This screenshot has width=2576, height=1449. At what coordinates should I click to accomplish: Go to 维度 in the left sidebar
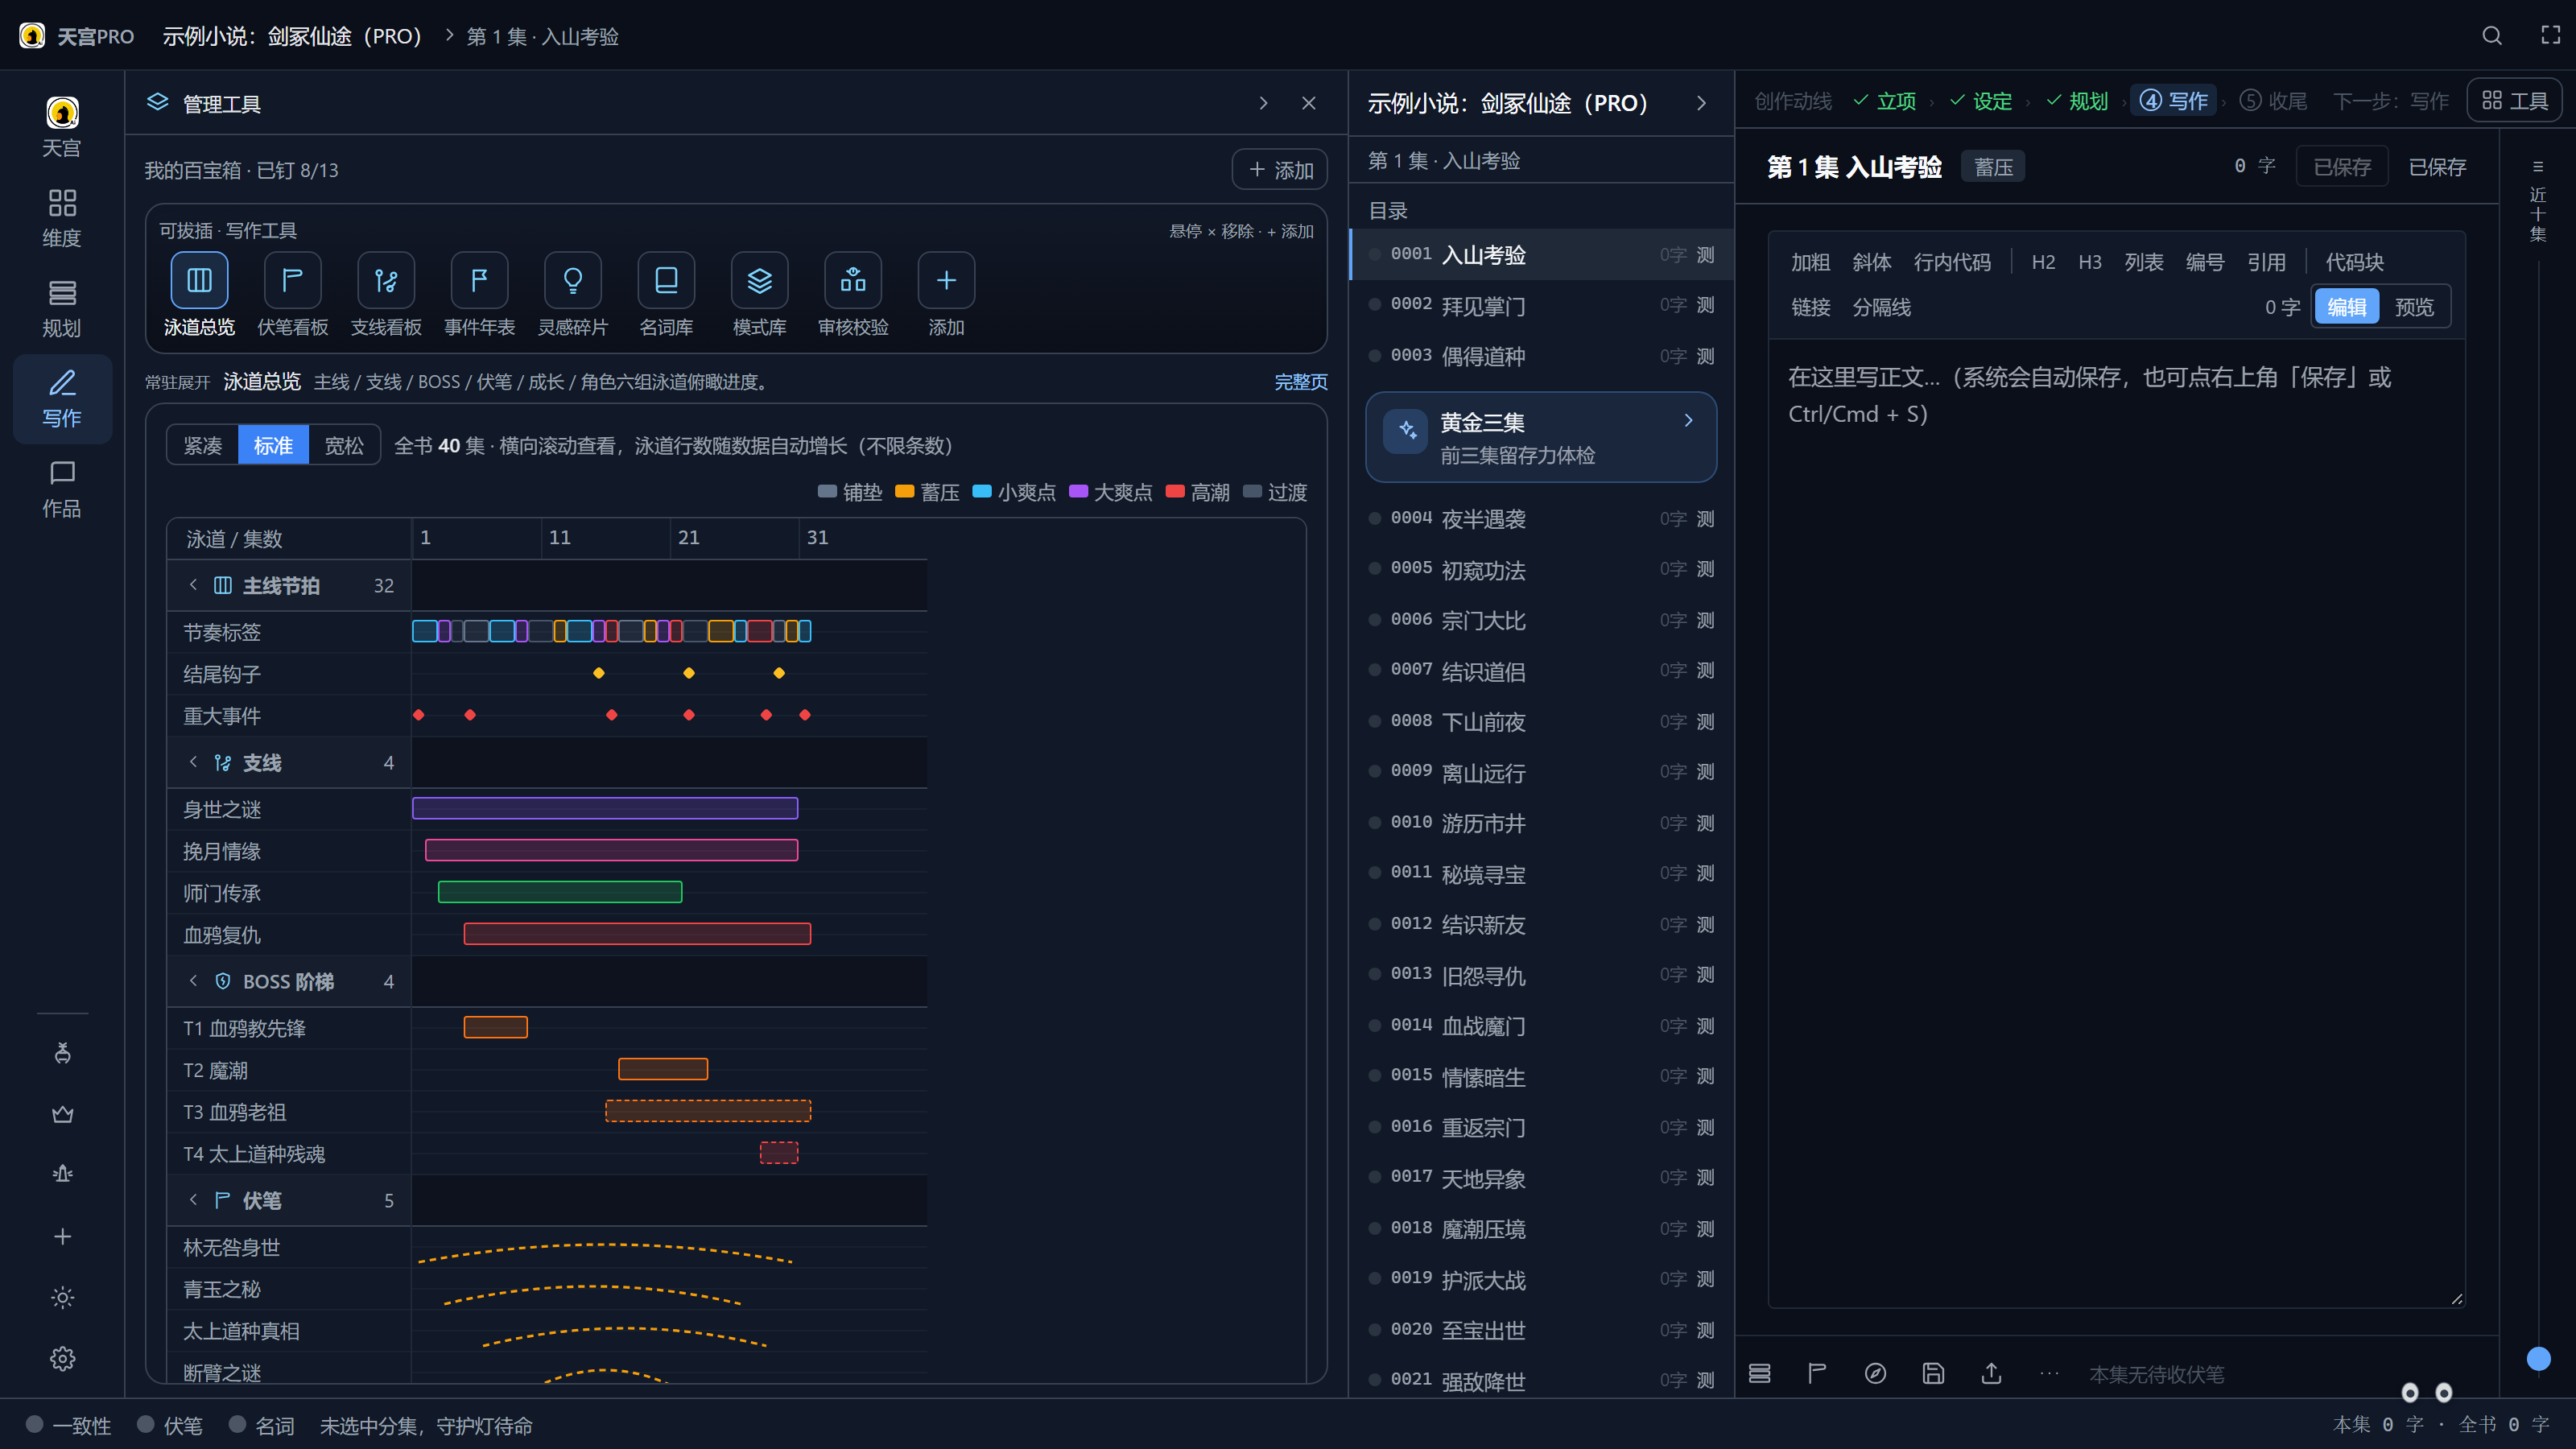point(62,218)
